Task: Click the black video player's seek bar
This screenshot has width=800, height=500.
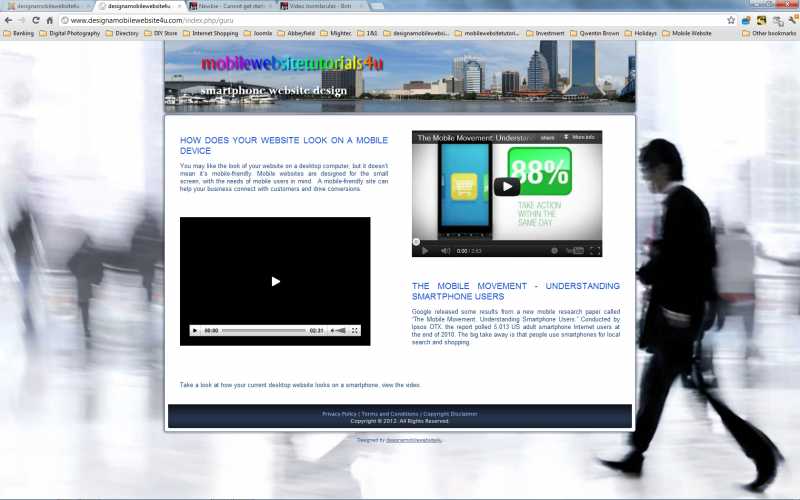Action: tap(264, 331)
